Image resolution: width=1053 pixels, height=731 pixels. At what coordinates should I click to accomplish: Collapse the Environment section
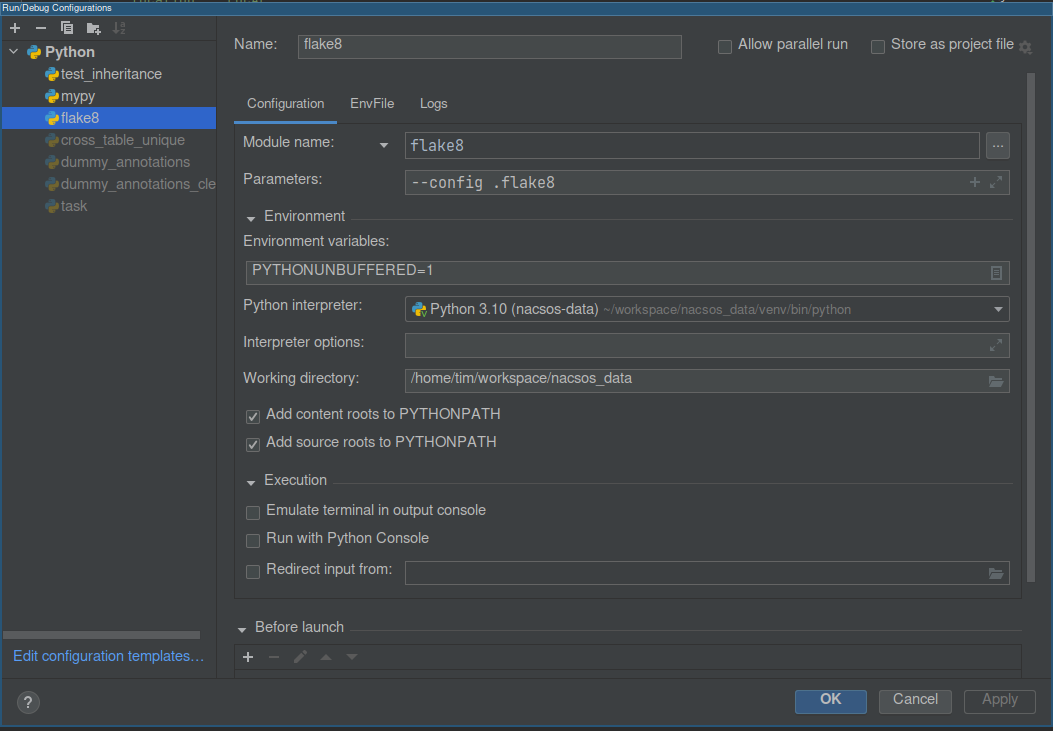[x=251, y=217]
